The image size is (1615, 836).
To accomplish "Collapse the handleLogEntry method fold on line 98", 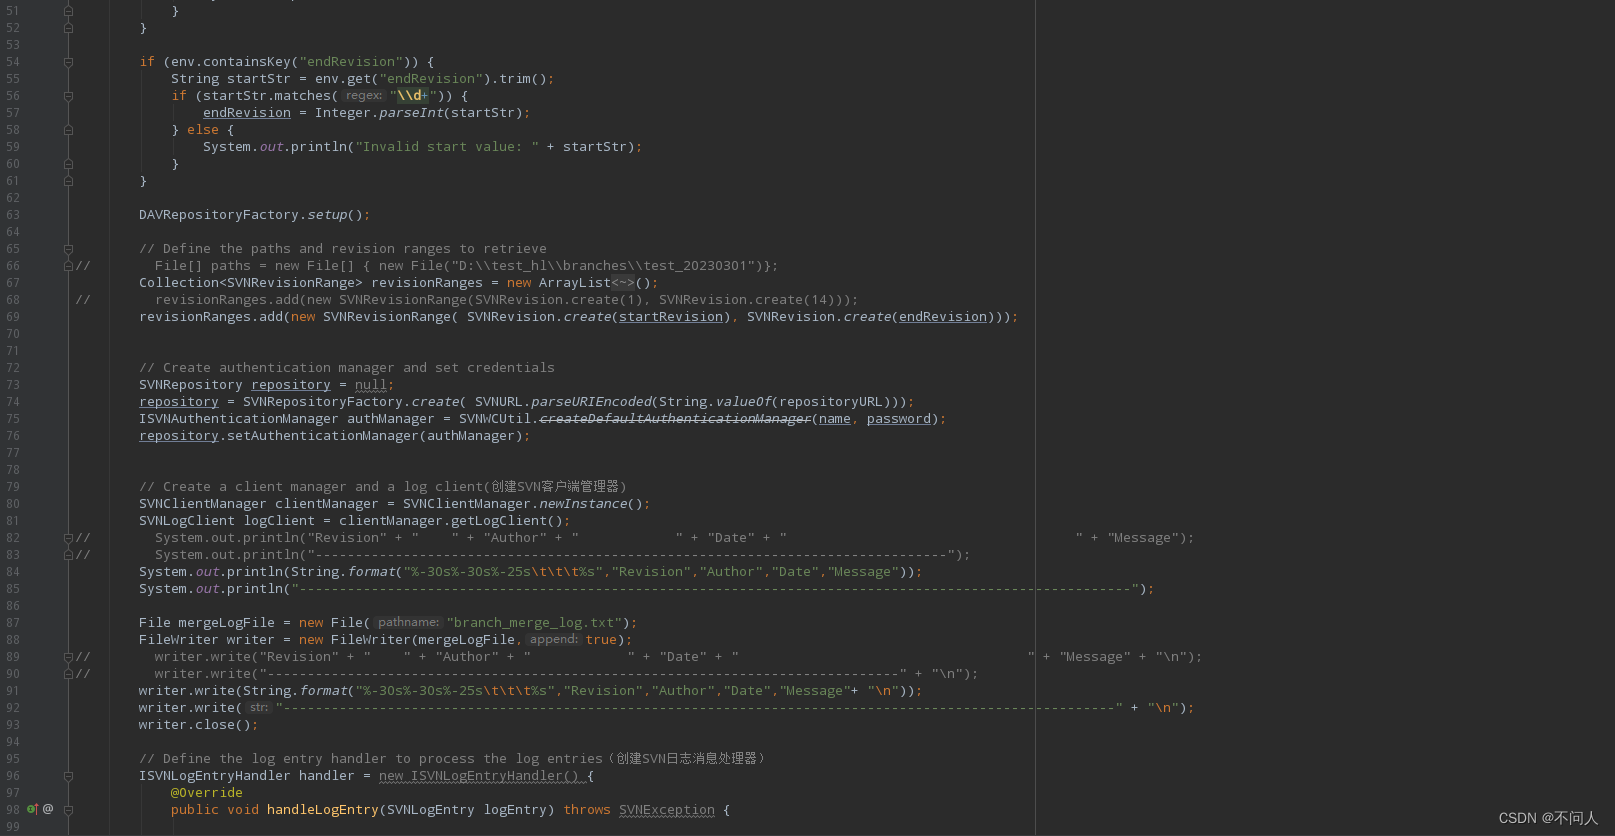I will [68, 810].
